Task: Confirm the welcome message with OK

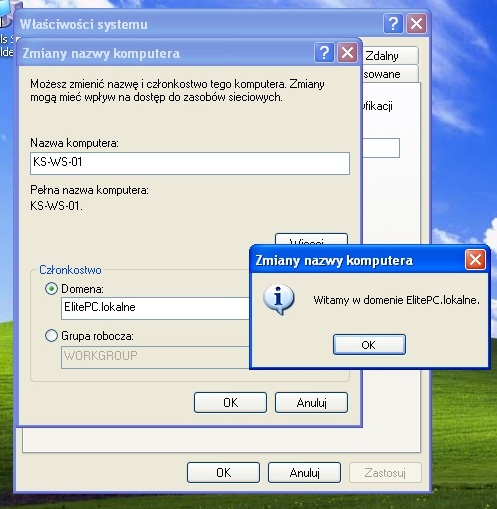Action: (x=369, y=344)
